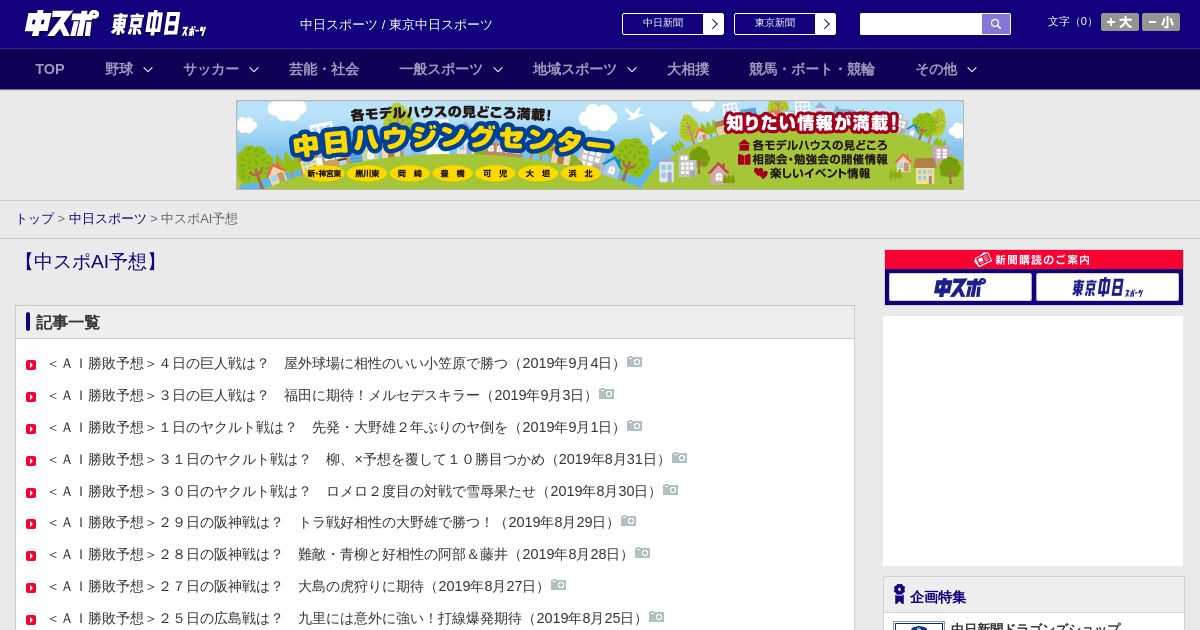The width and height of the screenshot is (1200, 630).
Task: Expand the サッカー dropdown chevron
Action: tap(254, 69)
